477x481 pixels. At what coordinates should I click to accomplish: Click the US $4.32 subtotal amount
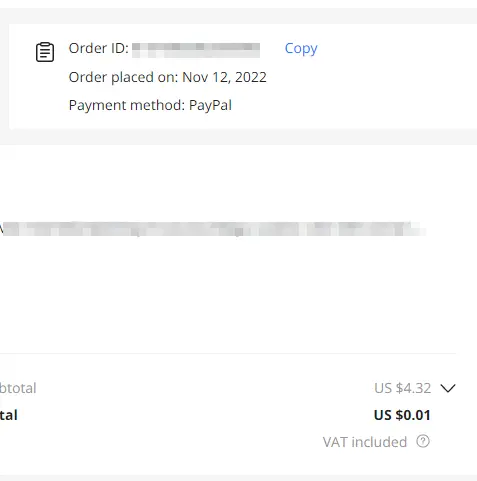(402, 388)
